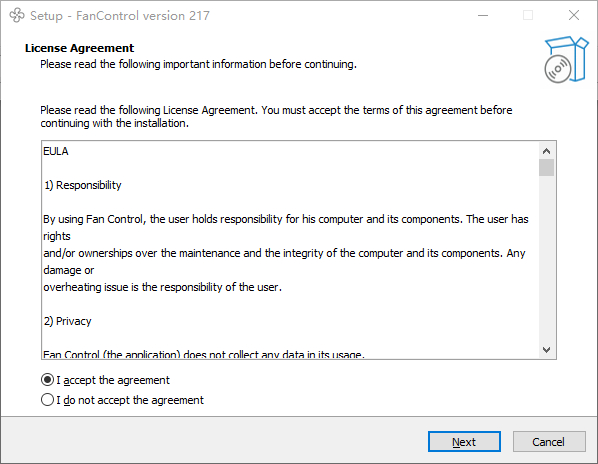Minimize the Setup window
This screenshot has height=464, width=598.
coord(483,15)
